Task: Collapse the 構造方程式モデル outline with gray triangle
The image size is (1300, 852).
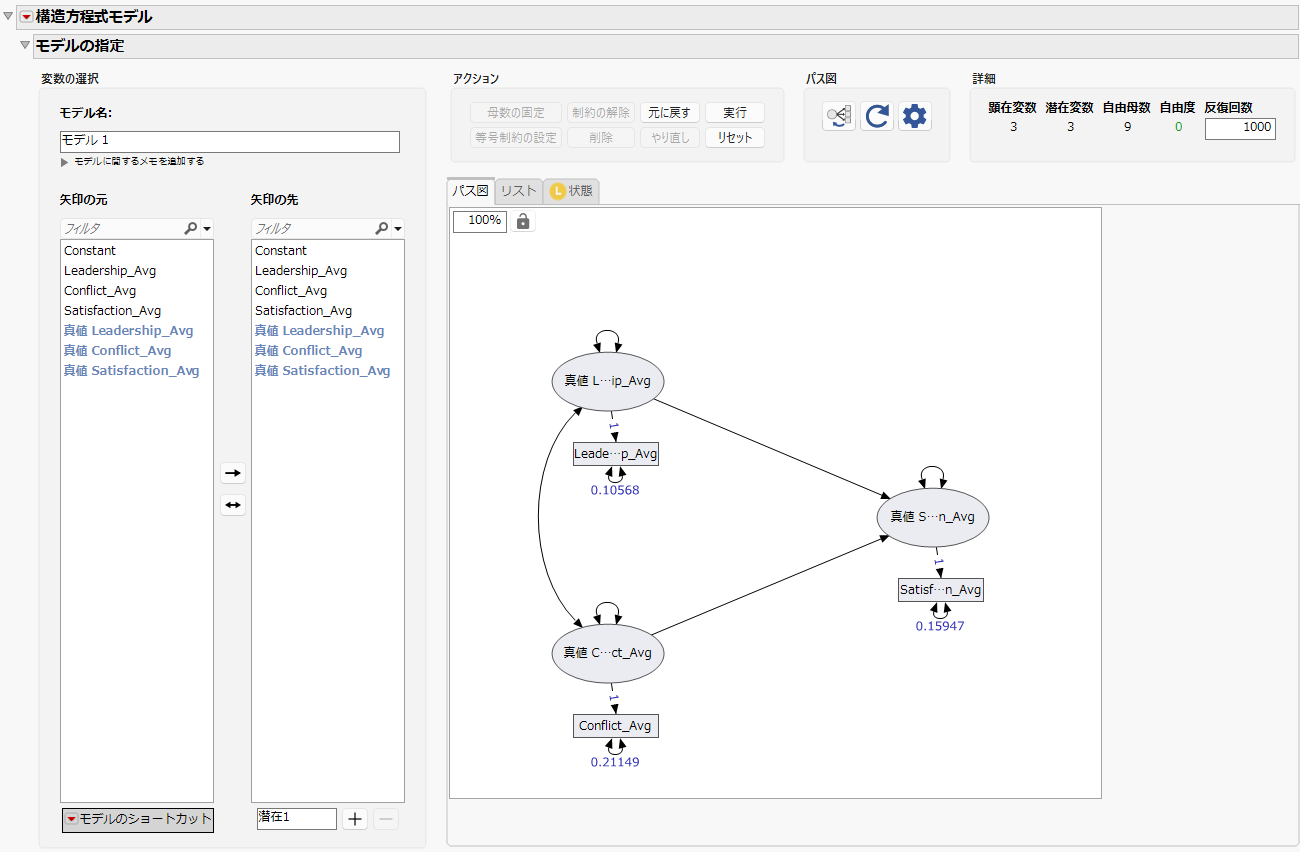Action: point(9,17)
